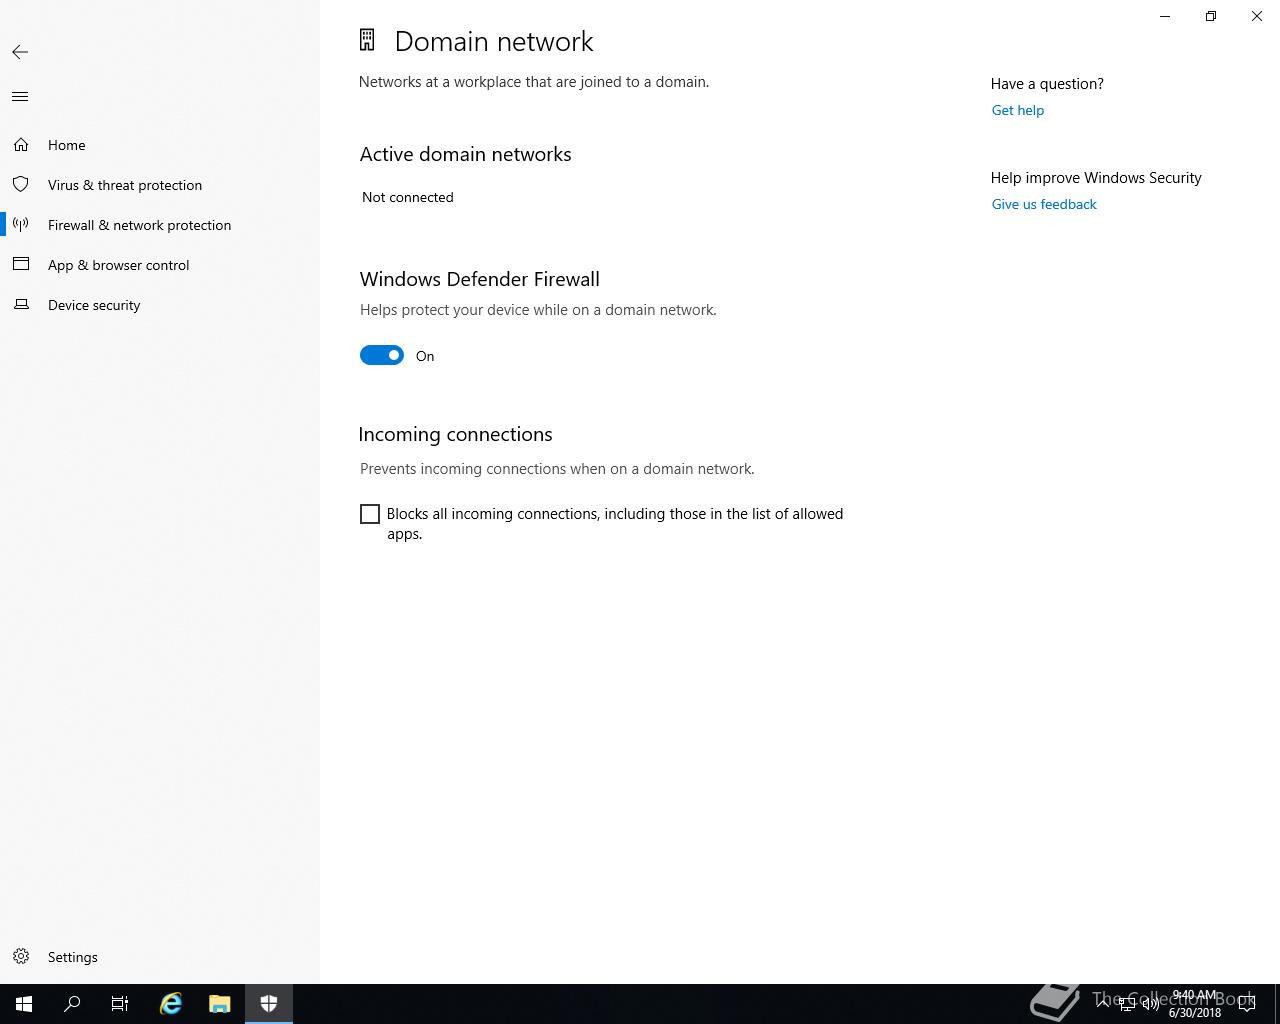
Task: Click the Active domain networks heading
Action: [465, 154]
